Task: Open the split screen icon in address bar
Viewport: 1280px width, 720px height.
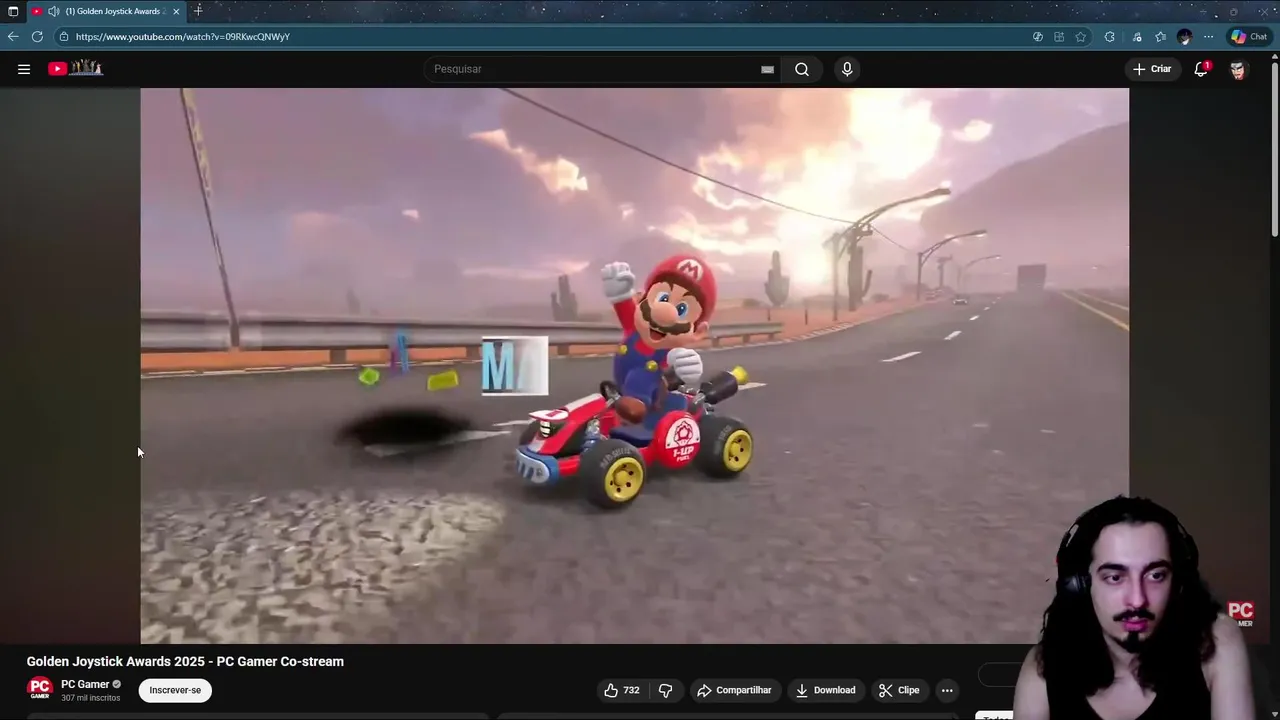Action: [1059, 37]
